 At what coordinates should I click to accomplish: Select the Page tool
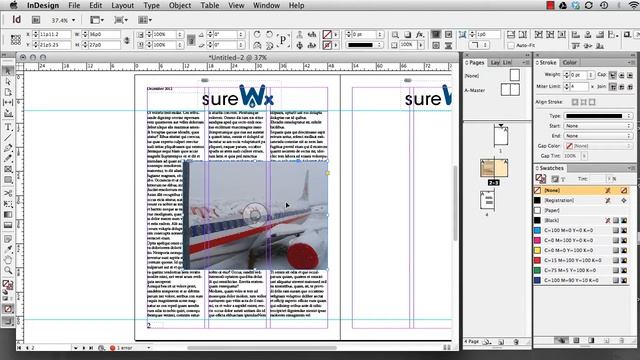(8, 92)
